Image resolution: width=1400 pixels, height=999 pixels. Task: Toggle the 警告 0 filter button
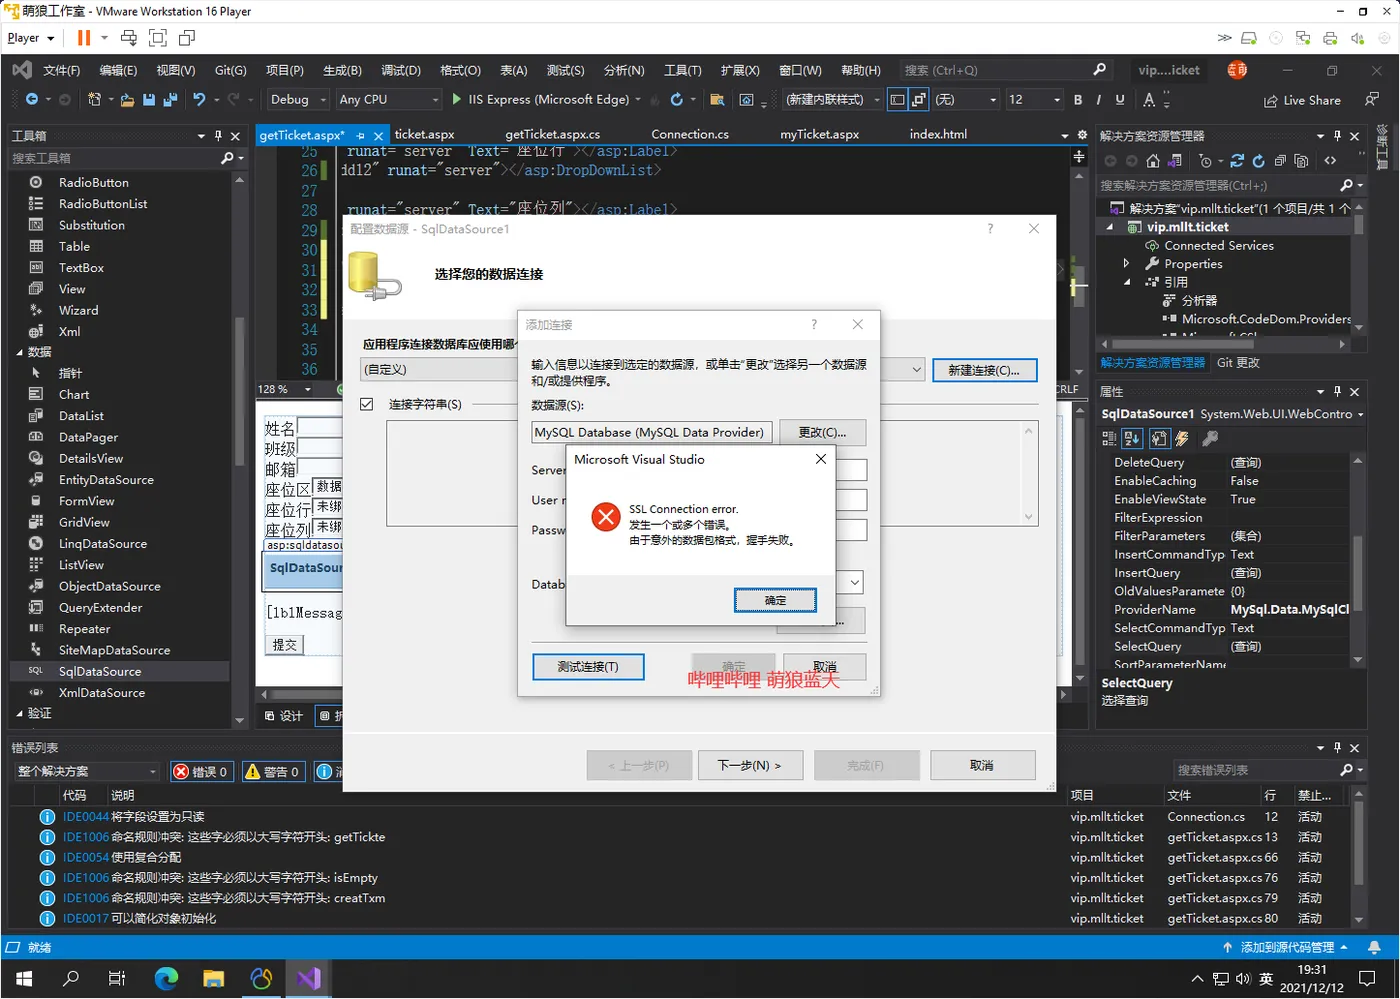point(272,771)
